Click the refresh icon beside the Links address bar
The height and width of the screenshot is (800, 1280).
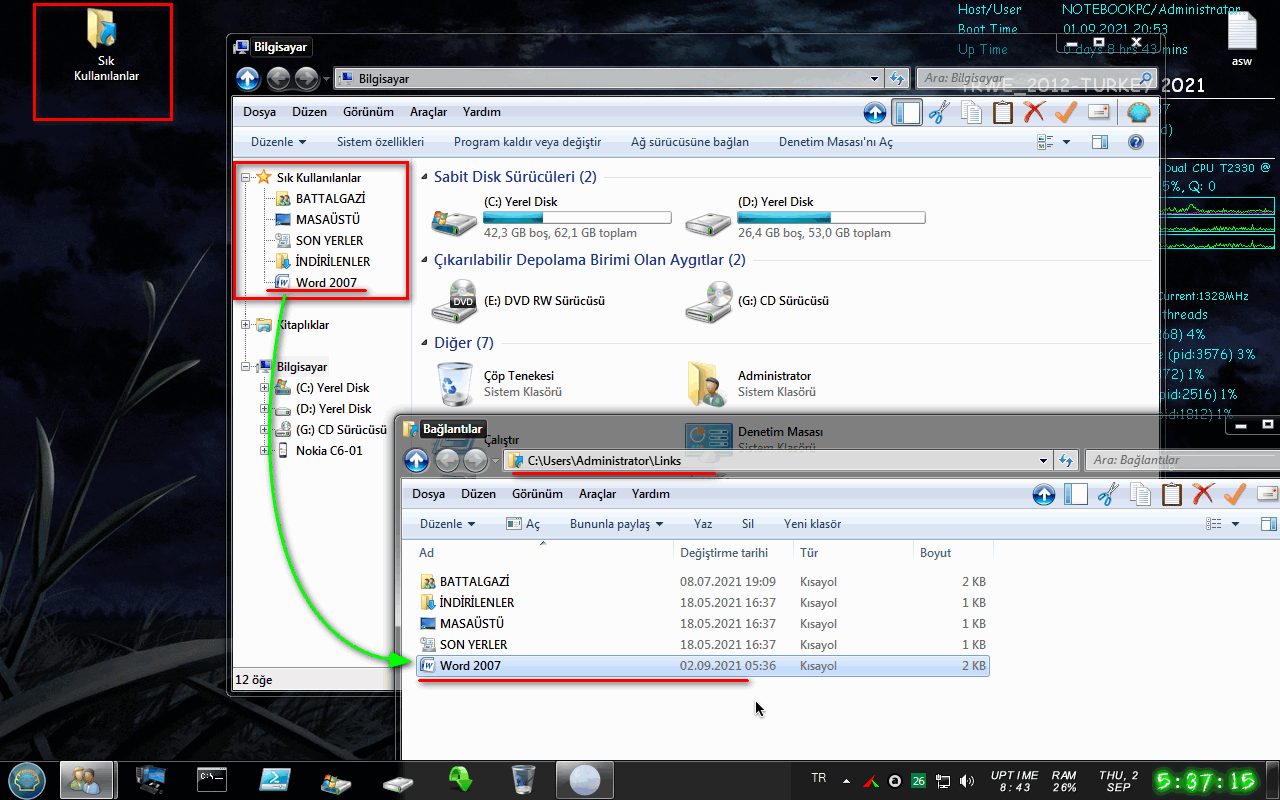1067,460
